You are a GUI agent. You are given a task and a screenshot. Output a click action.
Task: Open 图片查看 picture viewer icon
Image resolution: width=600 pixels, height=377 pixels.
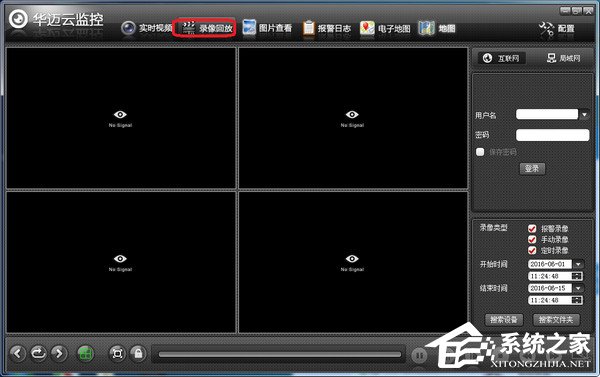click(249, 28)
